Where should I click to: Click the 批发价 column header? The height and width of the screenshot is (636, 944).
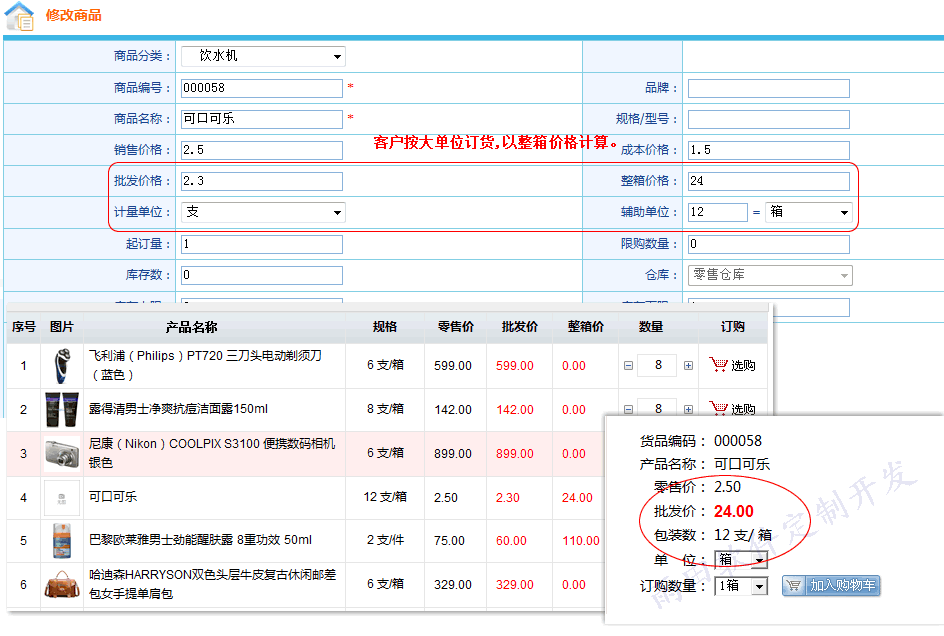pos(520,327)
